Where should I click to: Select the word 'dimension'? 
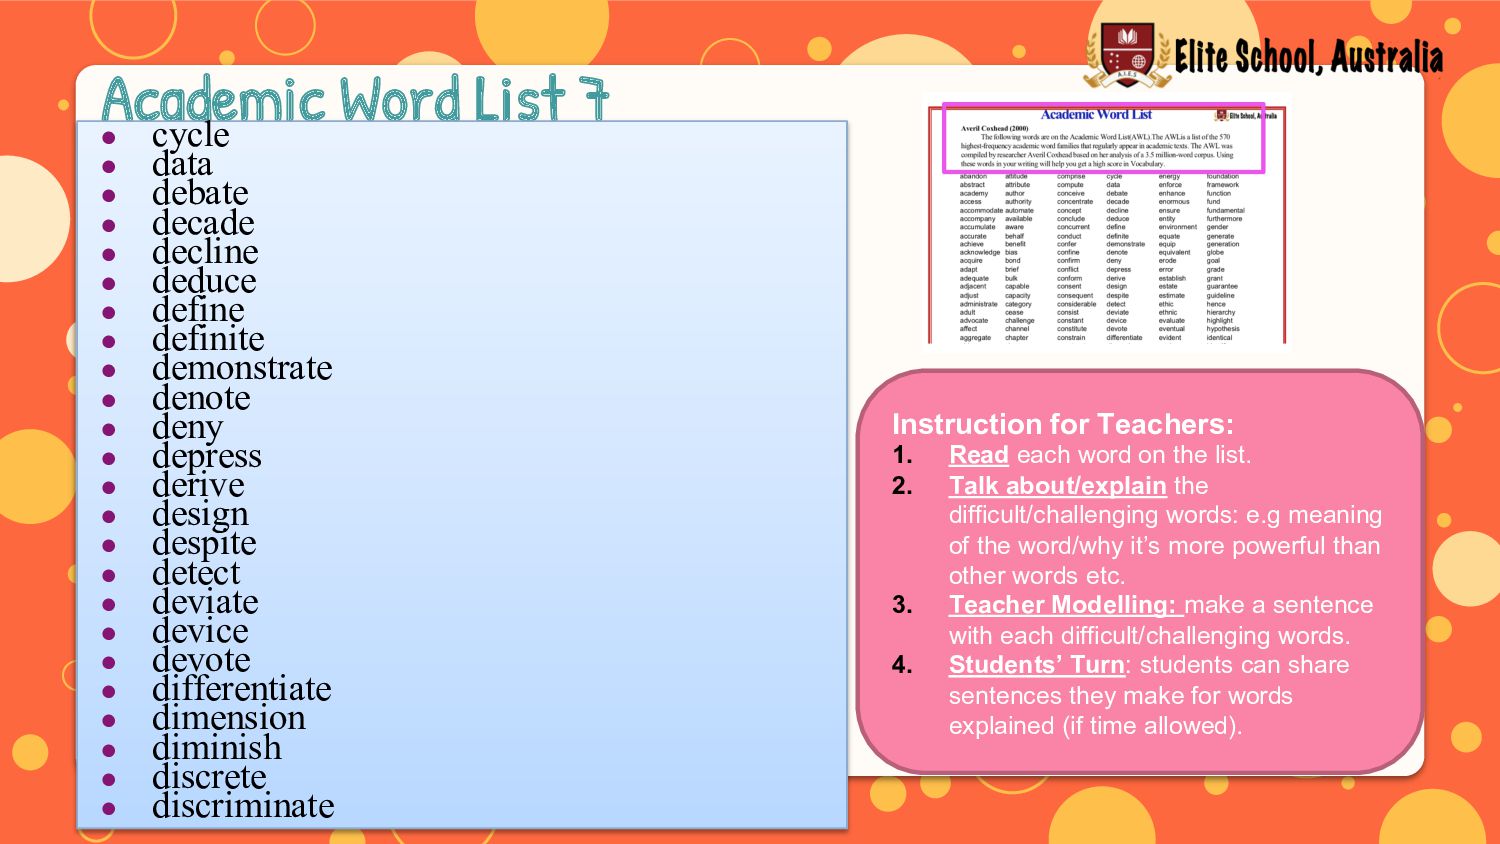point(229,718)
